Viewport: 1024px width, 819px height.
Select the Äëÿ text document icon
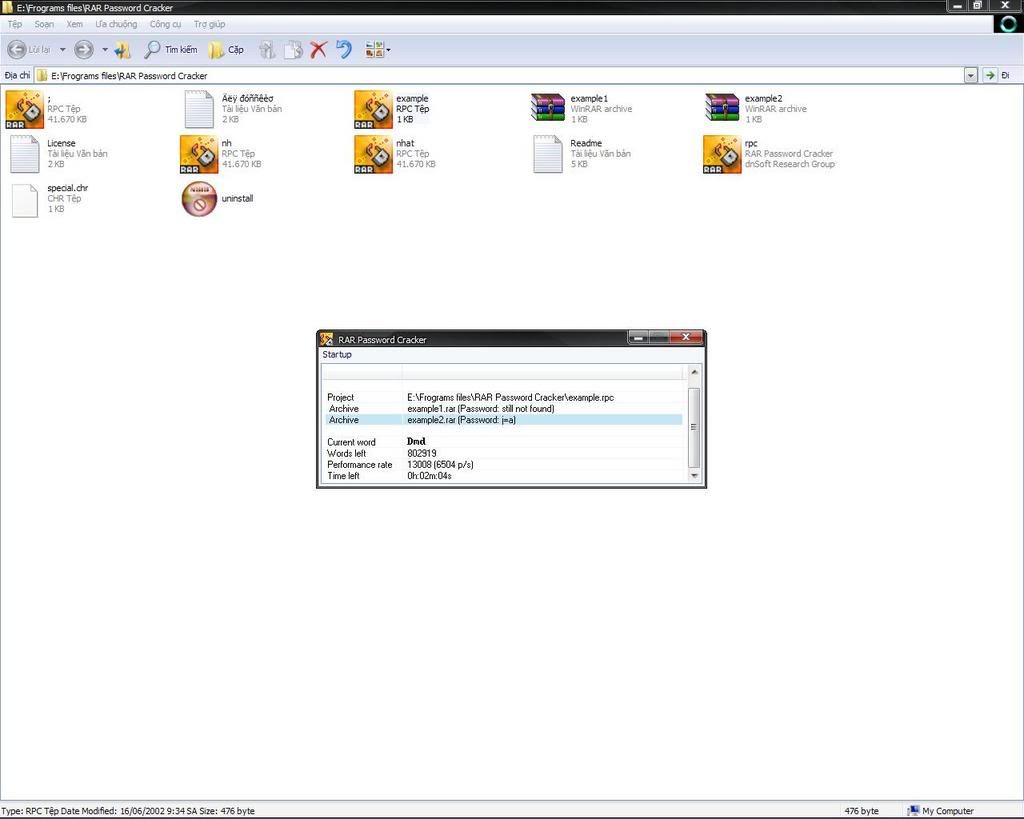[x=199, y=109]
